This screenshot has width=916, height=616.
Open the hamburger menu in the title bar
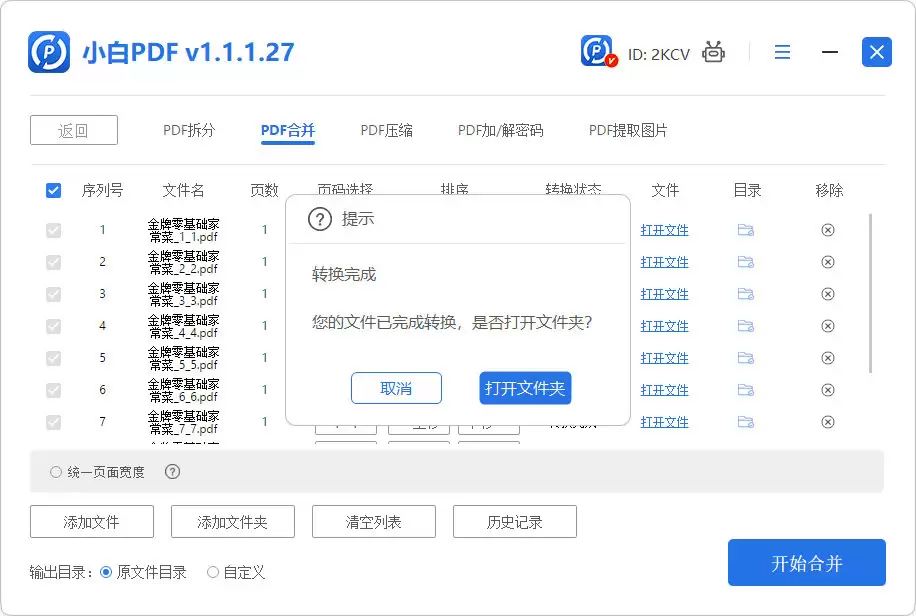tap(782, 52)
